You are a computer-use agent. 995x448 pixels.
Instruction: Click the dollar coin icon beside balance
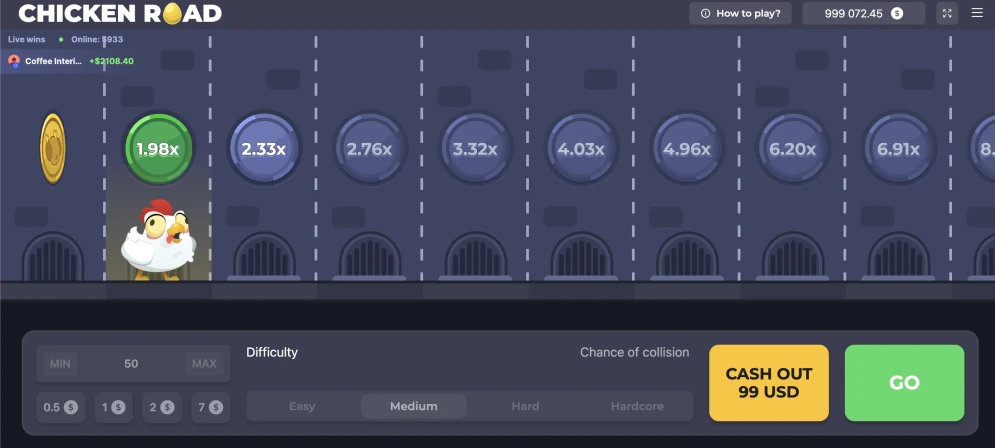pyautogui.click(x=897, y=13)
